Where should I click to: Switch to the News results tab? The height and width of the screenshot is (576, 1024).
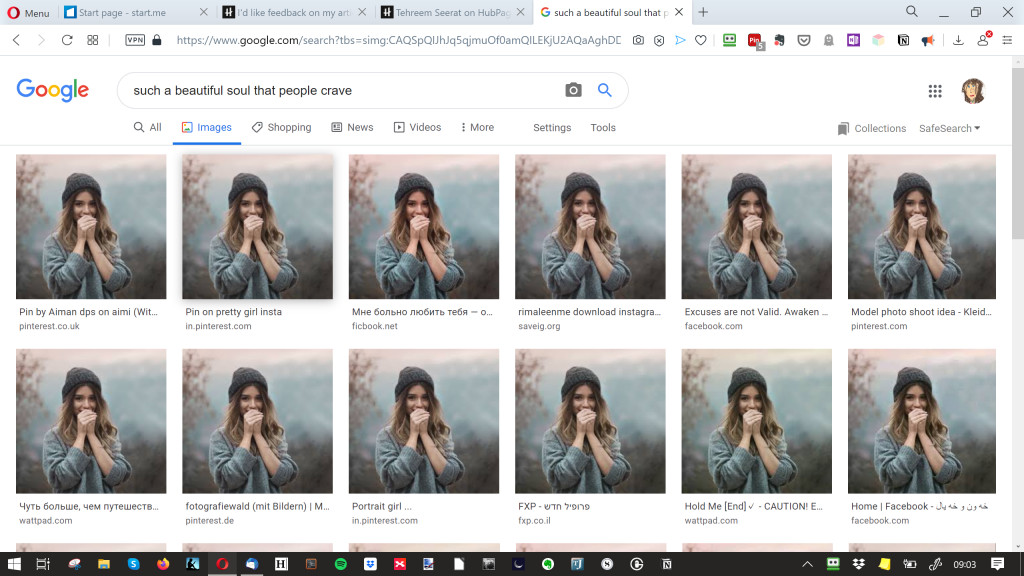pos(352,127)
